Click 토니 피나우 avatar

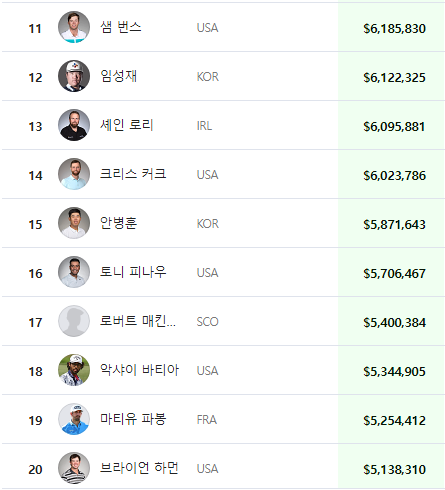pyautogui.click(x=74, y=272)
